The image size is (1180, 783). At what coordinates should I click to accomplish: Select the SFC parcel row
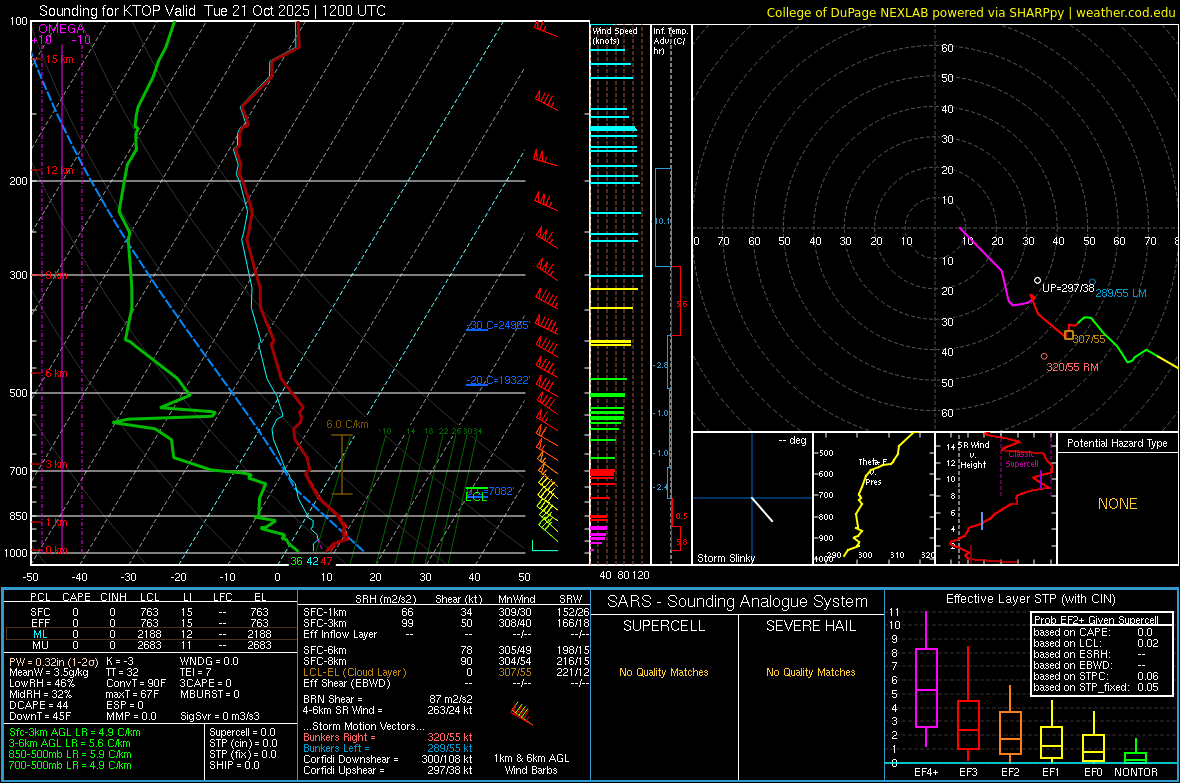click(x=151, y=613)
